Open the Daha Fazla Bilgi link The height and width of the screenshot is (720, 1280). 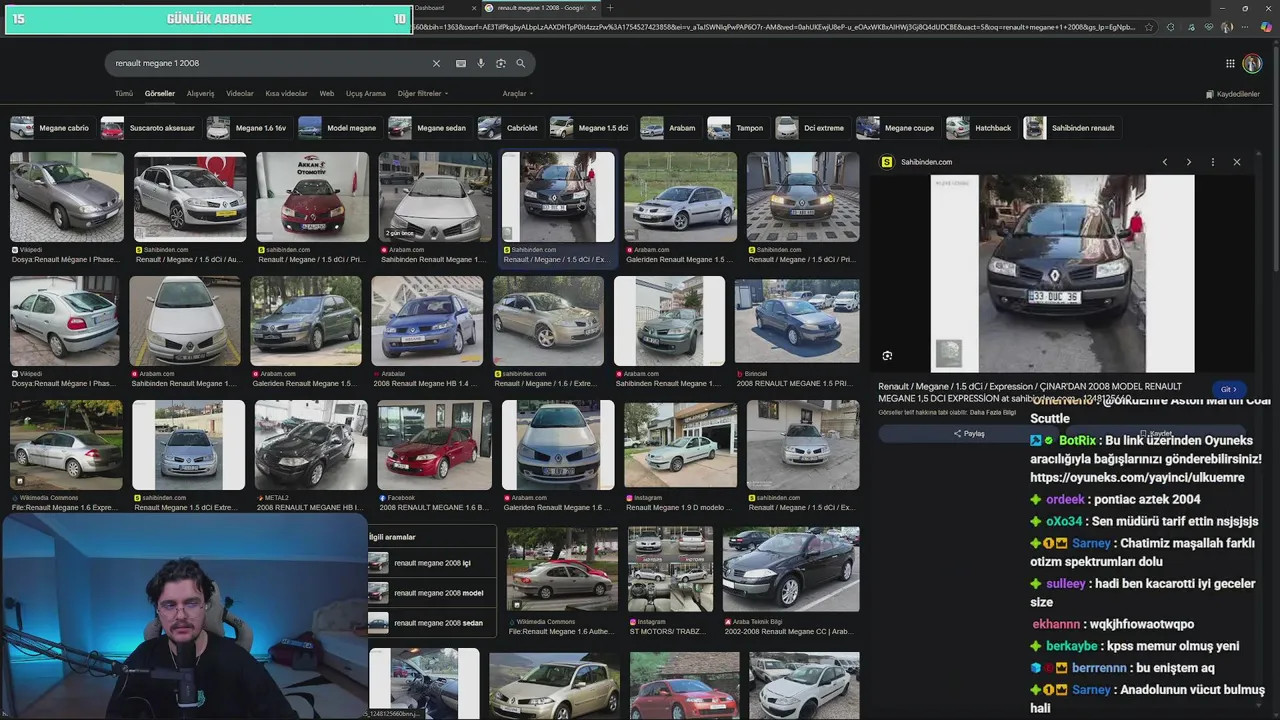pos(993,412)
